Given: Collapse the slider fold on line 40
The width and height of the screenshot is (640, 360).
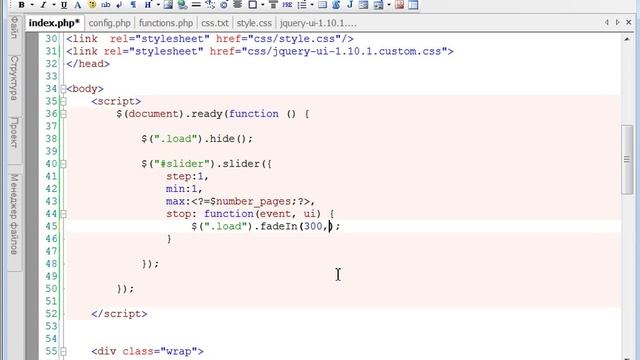Looking at the screenshot, I should pos(63,164).
